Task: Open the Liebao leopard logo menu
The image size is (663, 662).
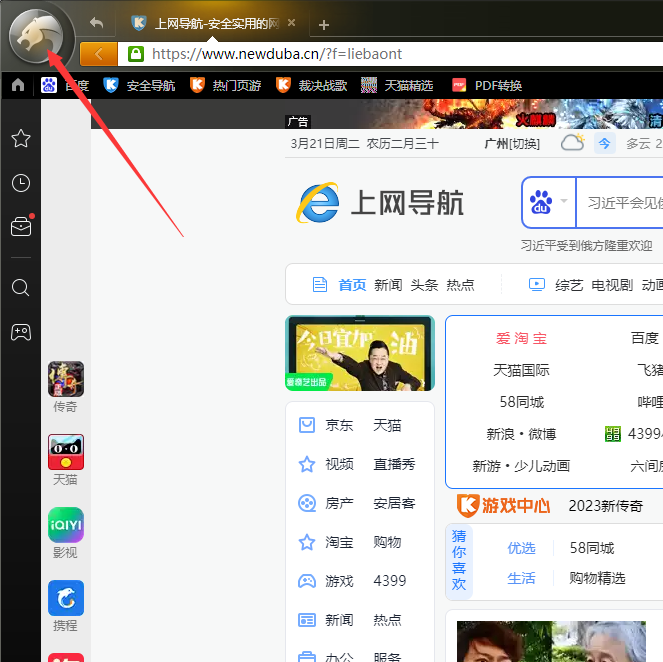Action: (36, 36)
